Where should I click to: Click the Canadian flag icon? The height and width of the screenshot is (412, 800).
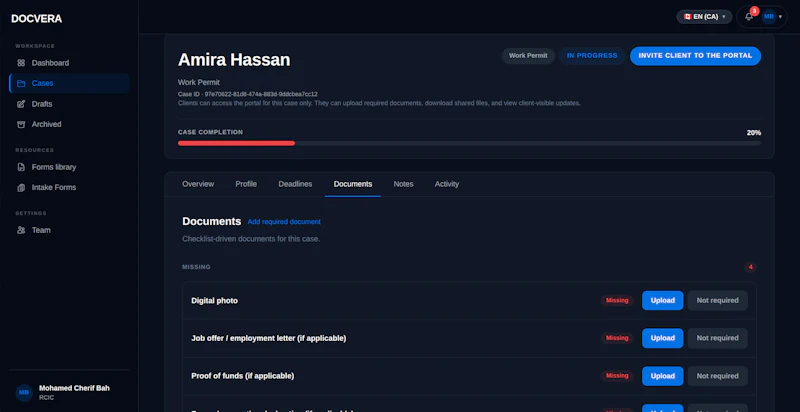tap(687, 17)
